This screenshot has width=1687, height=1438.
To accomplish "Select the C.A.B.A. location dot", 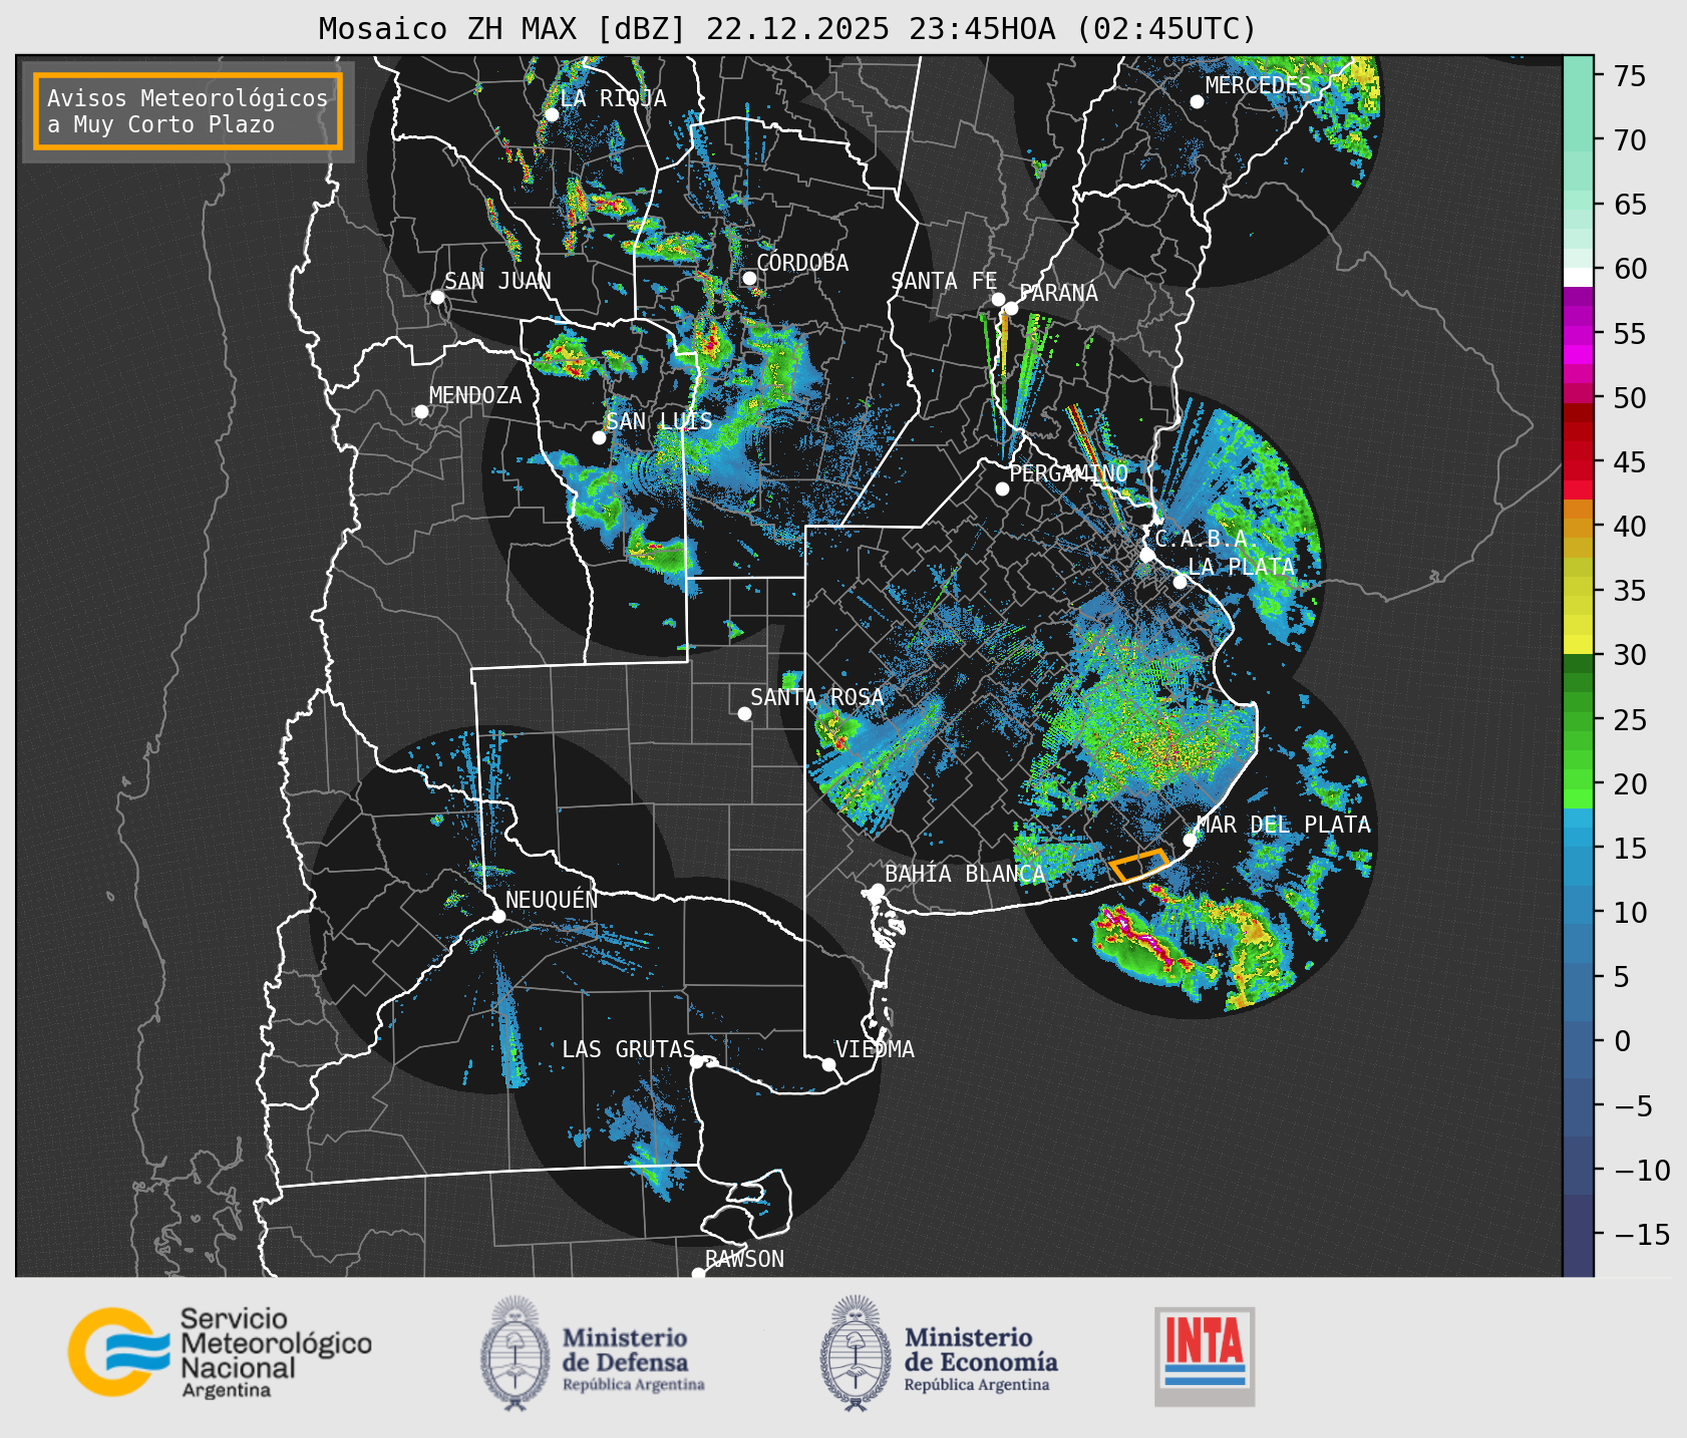I will 1147,555.
